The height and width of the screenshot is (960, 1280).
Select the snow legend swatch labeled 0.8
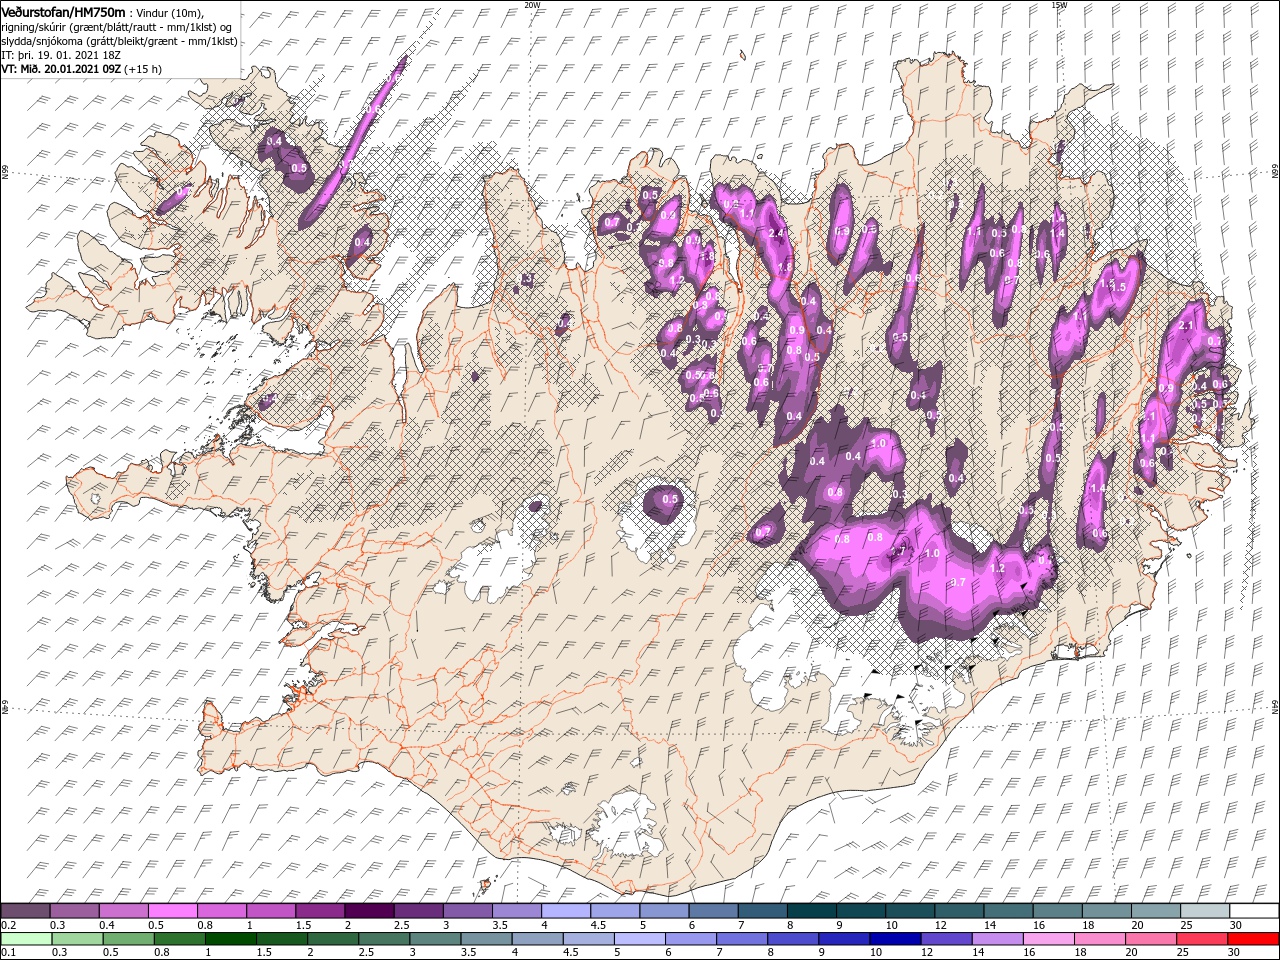click(221, 911)
